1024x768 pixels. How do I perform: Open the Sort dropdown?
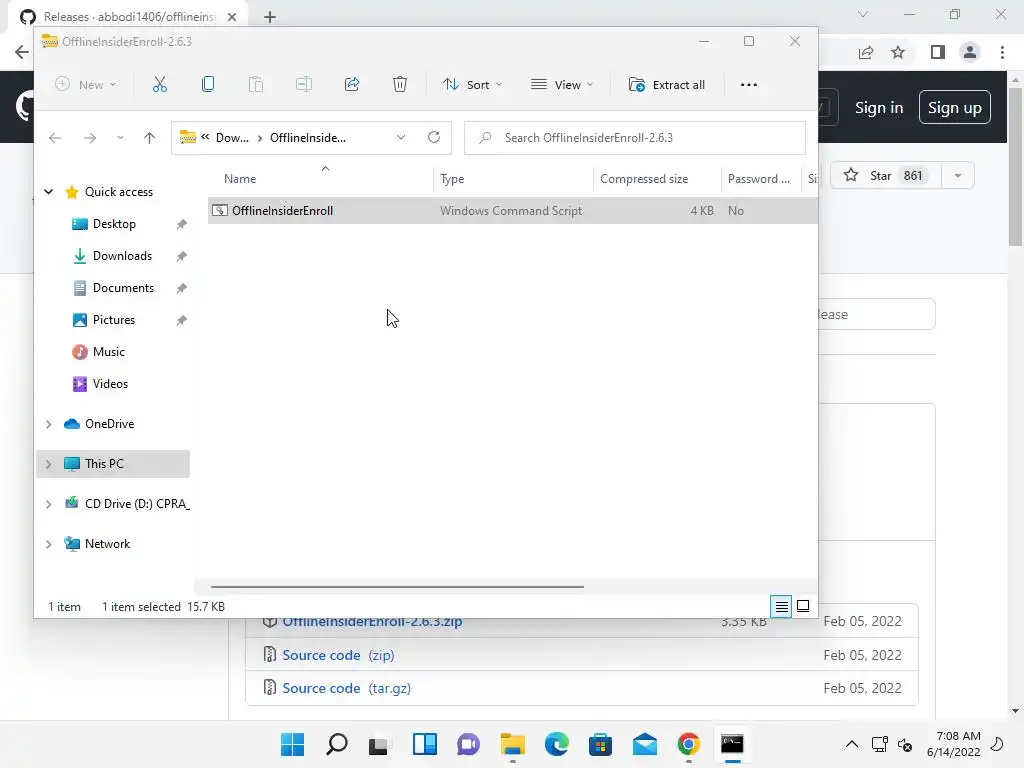coord(472,85)
